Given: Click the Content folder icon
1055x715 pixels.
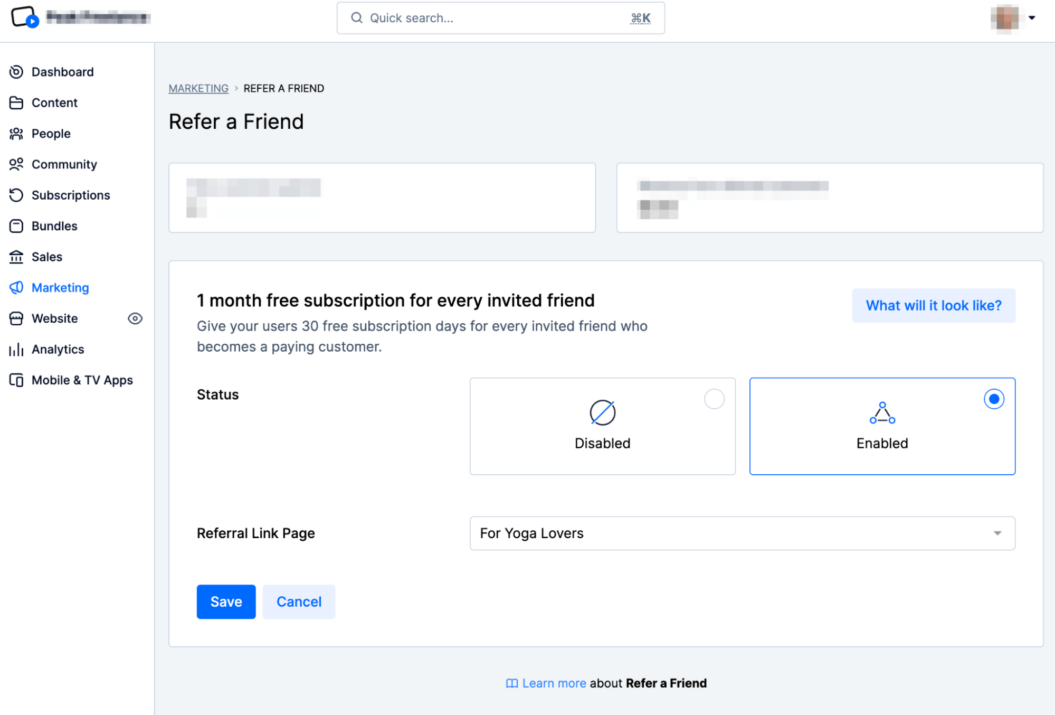Looking at the screenshot, I should (x=16, y=103).
